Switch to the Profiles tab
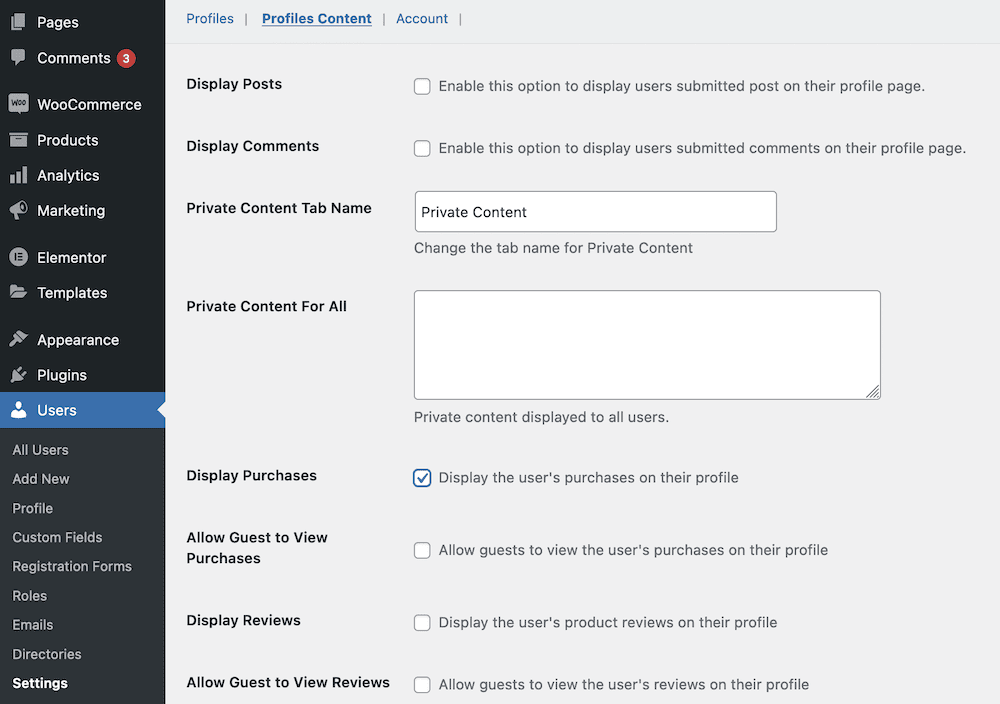The height and width of the screenshot is (704, 1000). (x=210, y=18)
